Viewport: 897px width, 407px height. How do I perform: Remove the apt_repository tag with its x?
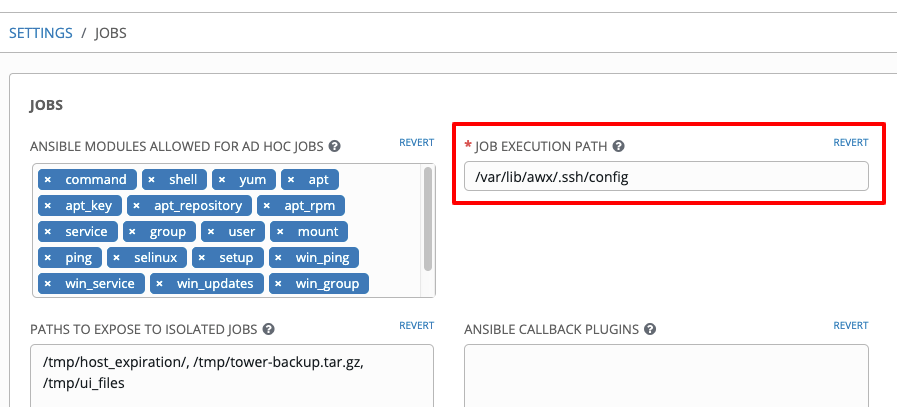137,206
